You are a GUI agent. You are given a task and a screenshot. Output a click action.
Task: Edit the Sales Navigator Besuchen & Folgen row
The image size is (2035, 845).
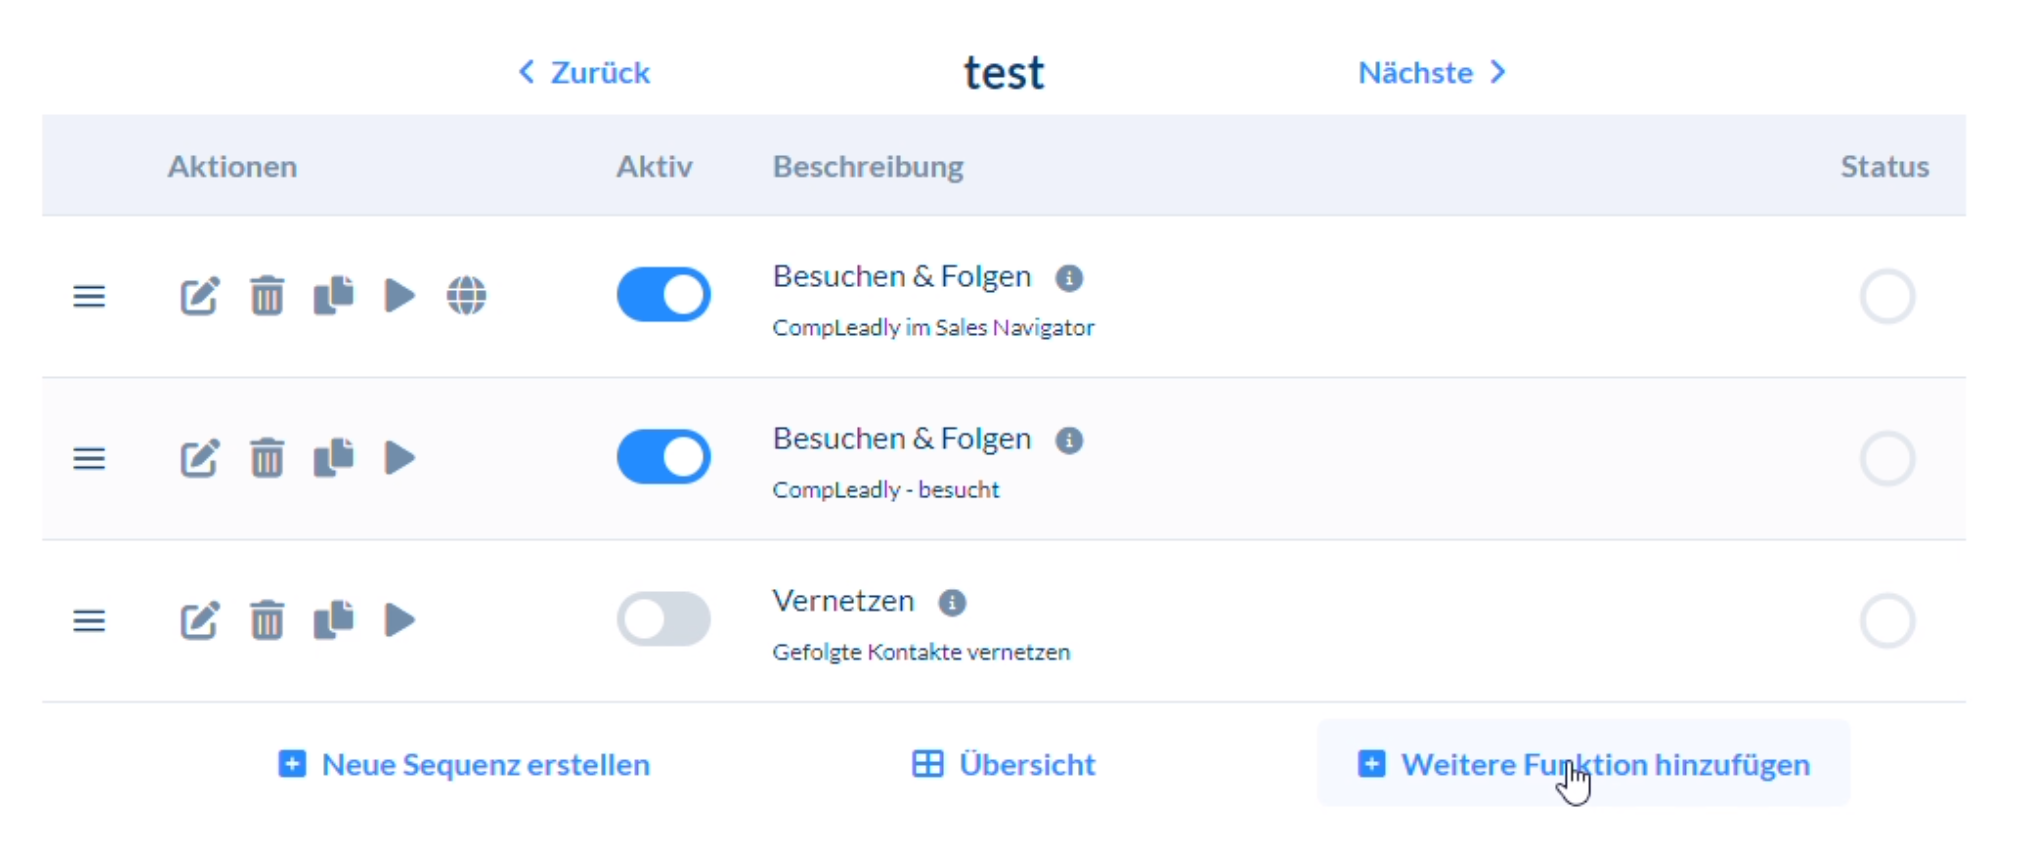point(199,296)
